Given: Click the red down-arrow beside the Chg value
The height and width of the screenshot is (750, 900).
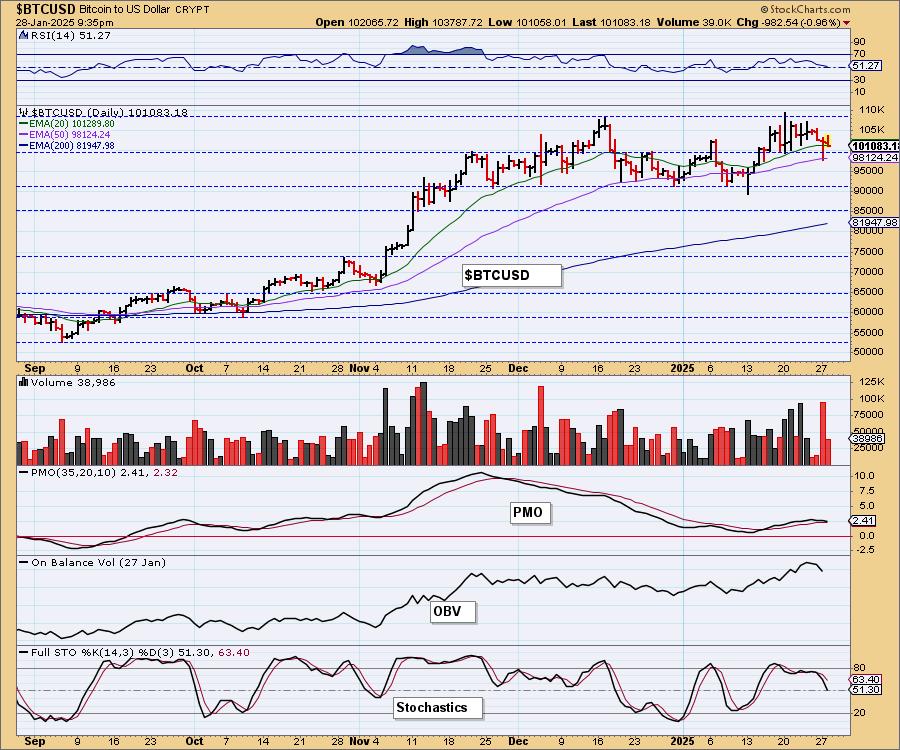Looking at the screenshot, I should 847,23.
